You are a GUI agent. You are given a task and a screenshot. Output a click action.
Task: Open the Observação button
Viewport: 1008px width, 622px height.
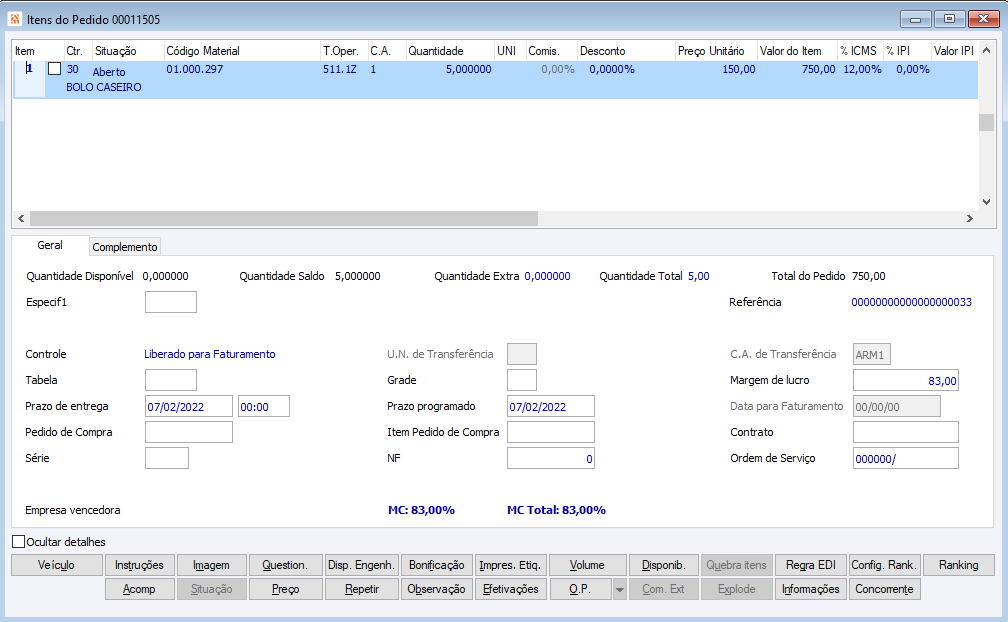(x=436, y=589)
